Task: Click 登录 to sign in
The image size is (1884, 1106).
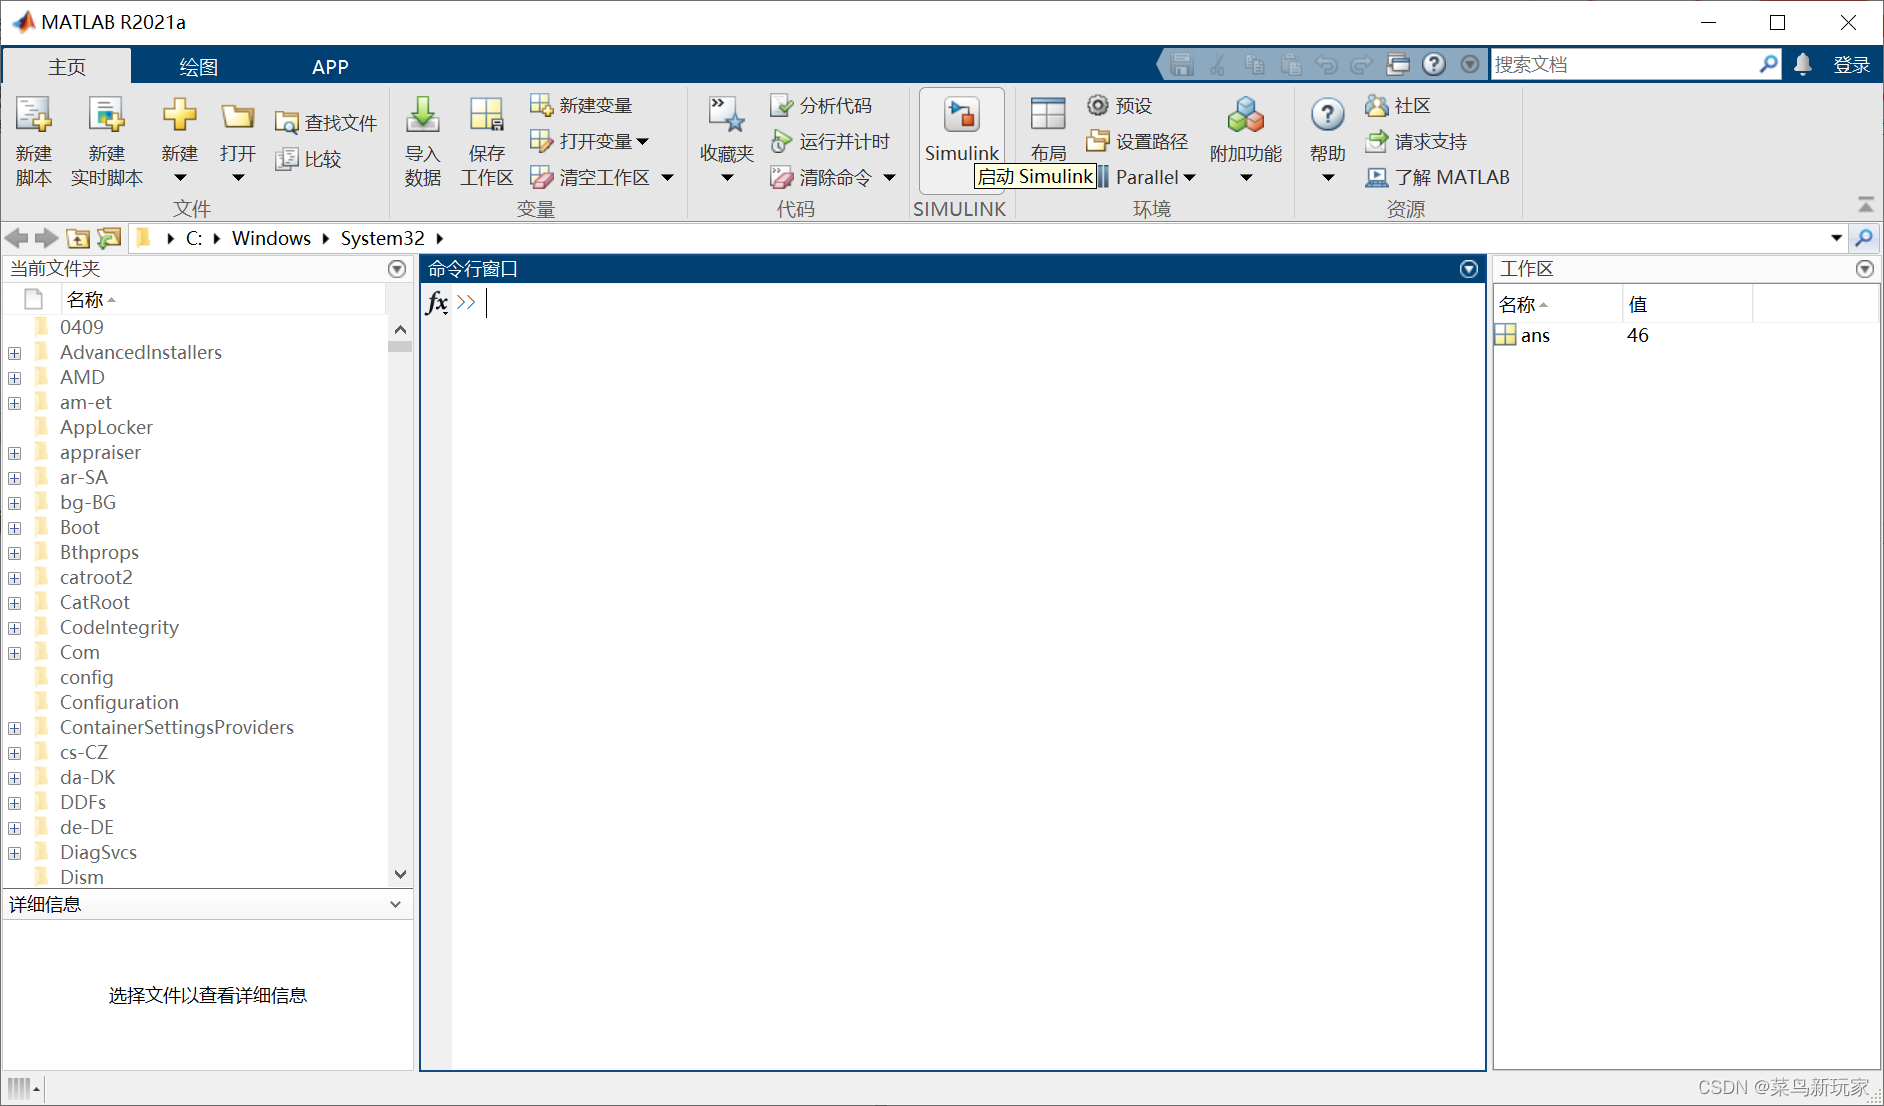Action: coord(1851,65)
